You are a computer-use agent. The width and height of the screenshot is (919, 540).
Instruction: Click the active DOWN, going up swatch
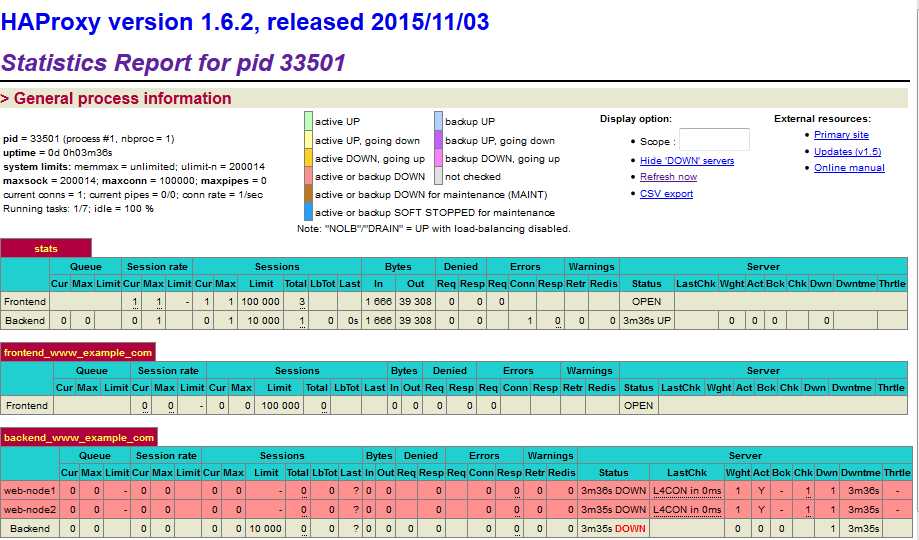tap(308, 158)
